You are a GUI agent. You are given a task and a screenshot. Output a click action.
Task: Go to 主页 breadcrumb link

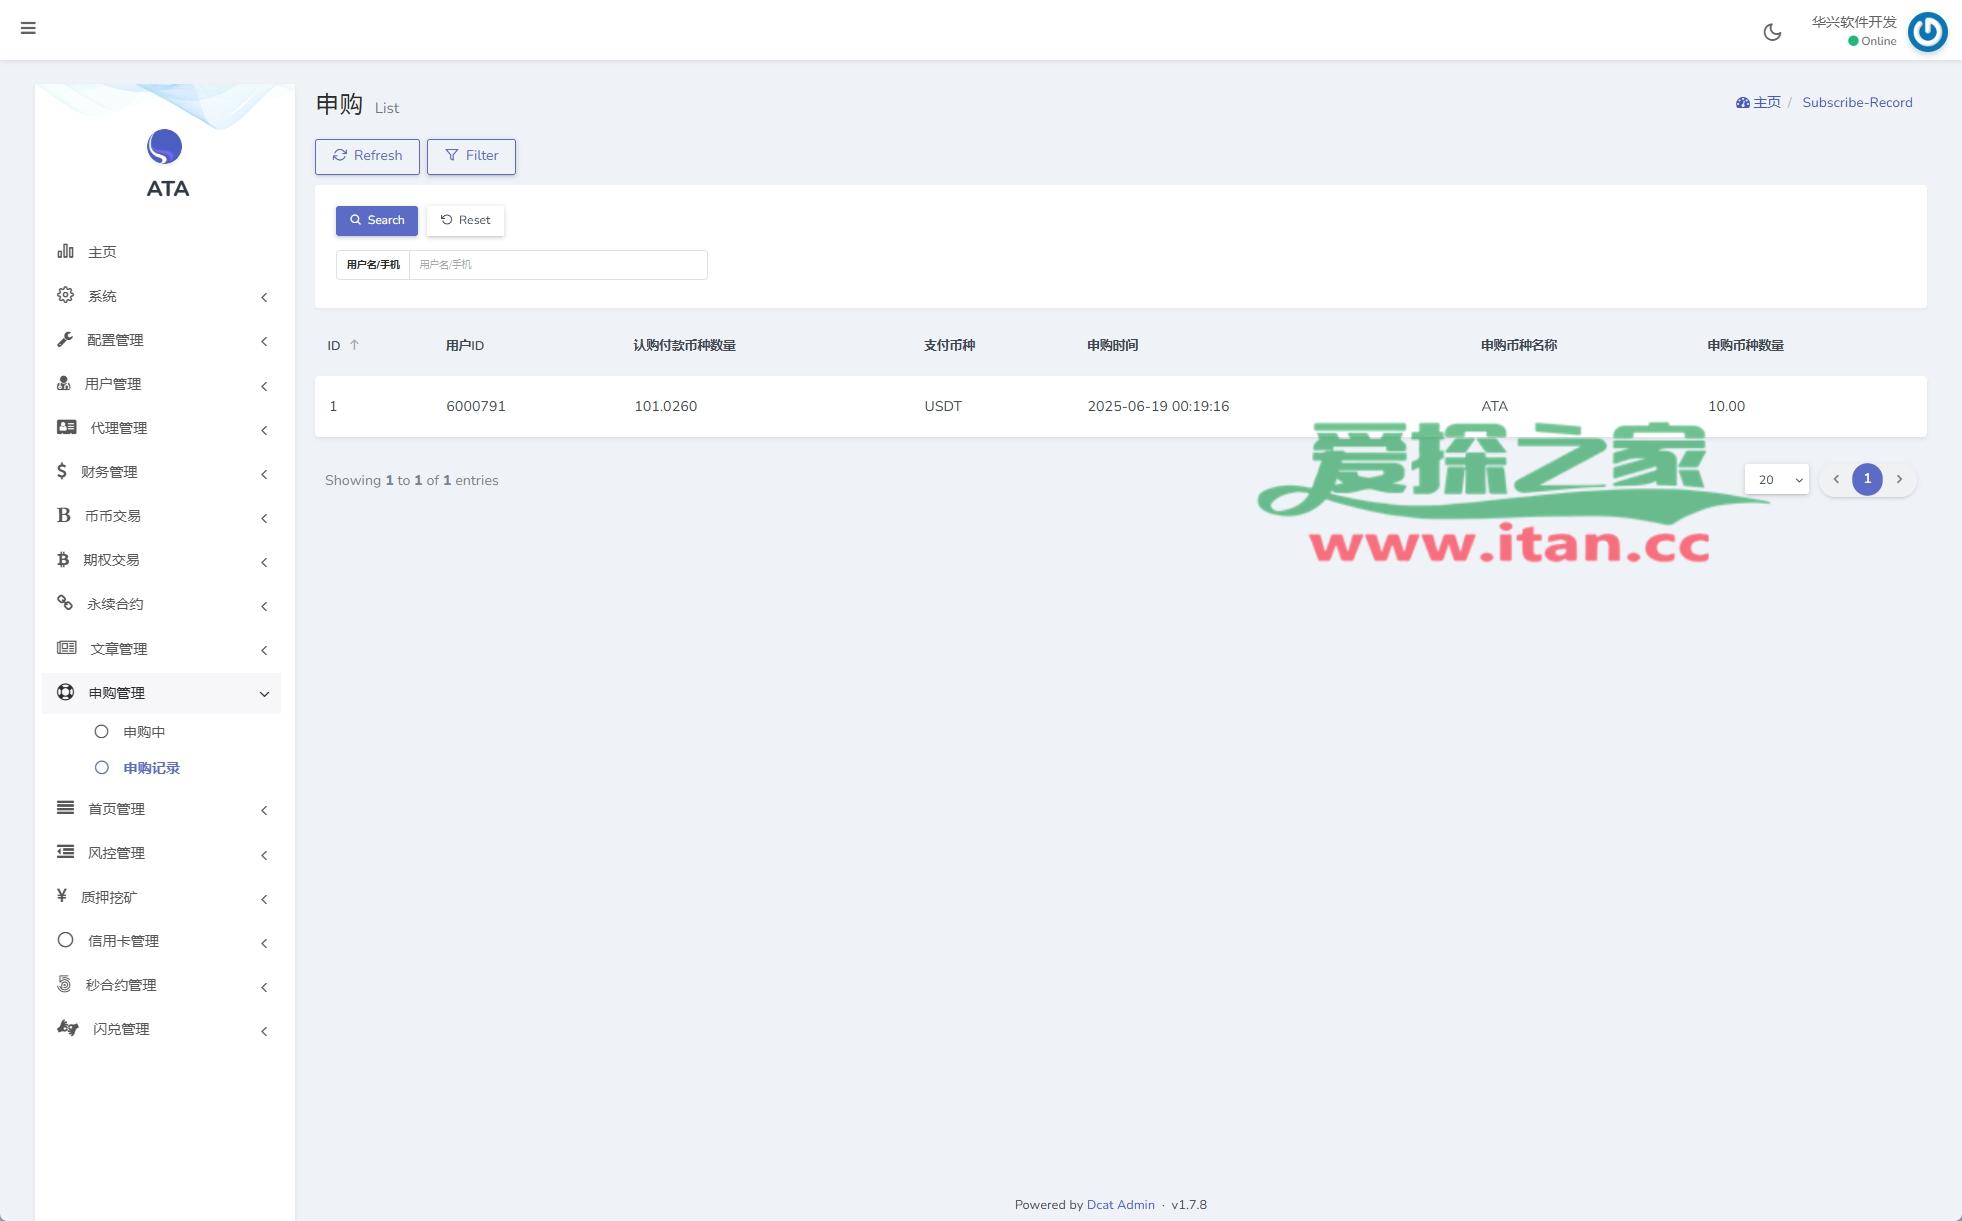1767,102
